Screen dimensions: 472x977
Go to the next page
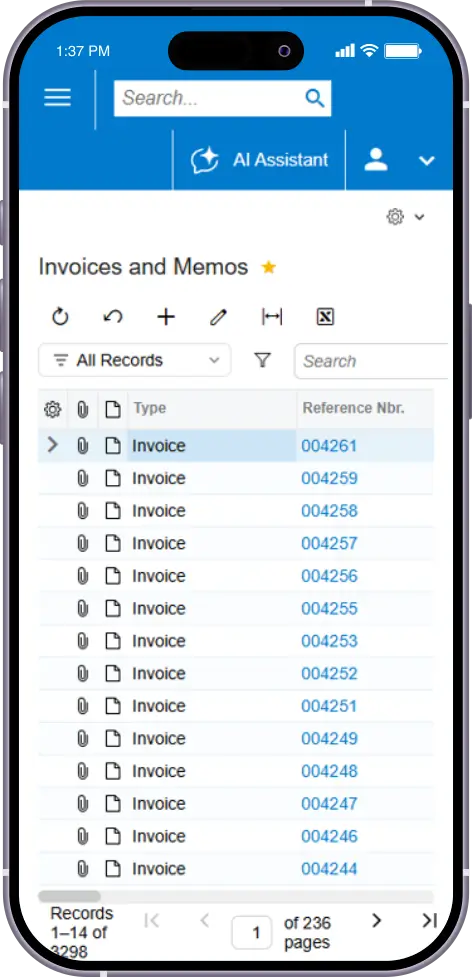(x=376, y=920)
